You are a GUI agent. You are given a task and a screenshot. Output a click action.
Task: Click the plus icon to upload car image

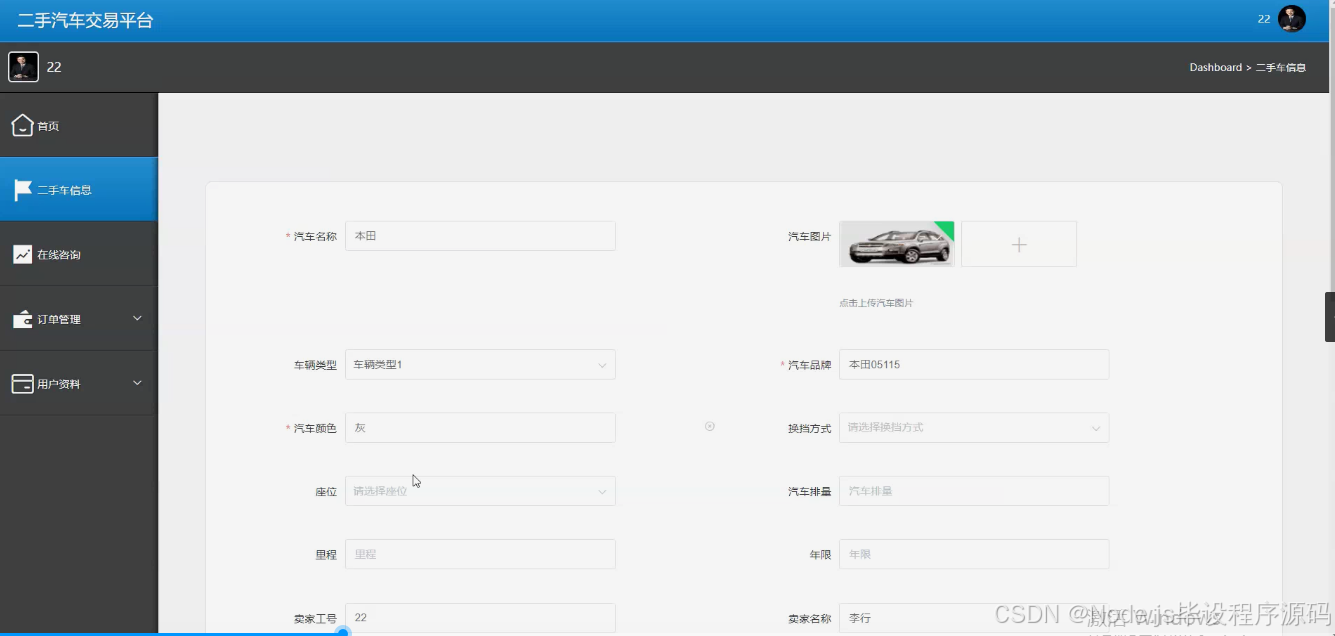1019,244
